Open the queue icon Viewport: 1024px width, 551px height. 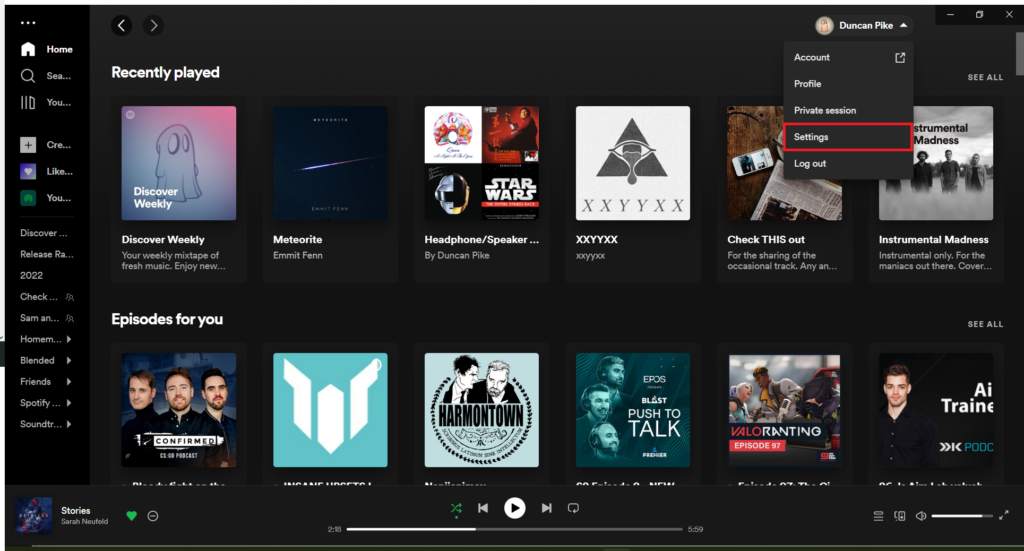878,516
